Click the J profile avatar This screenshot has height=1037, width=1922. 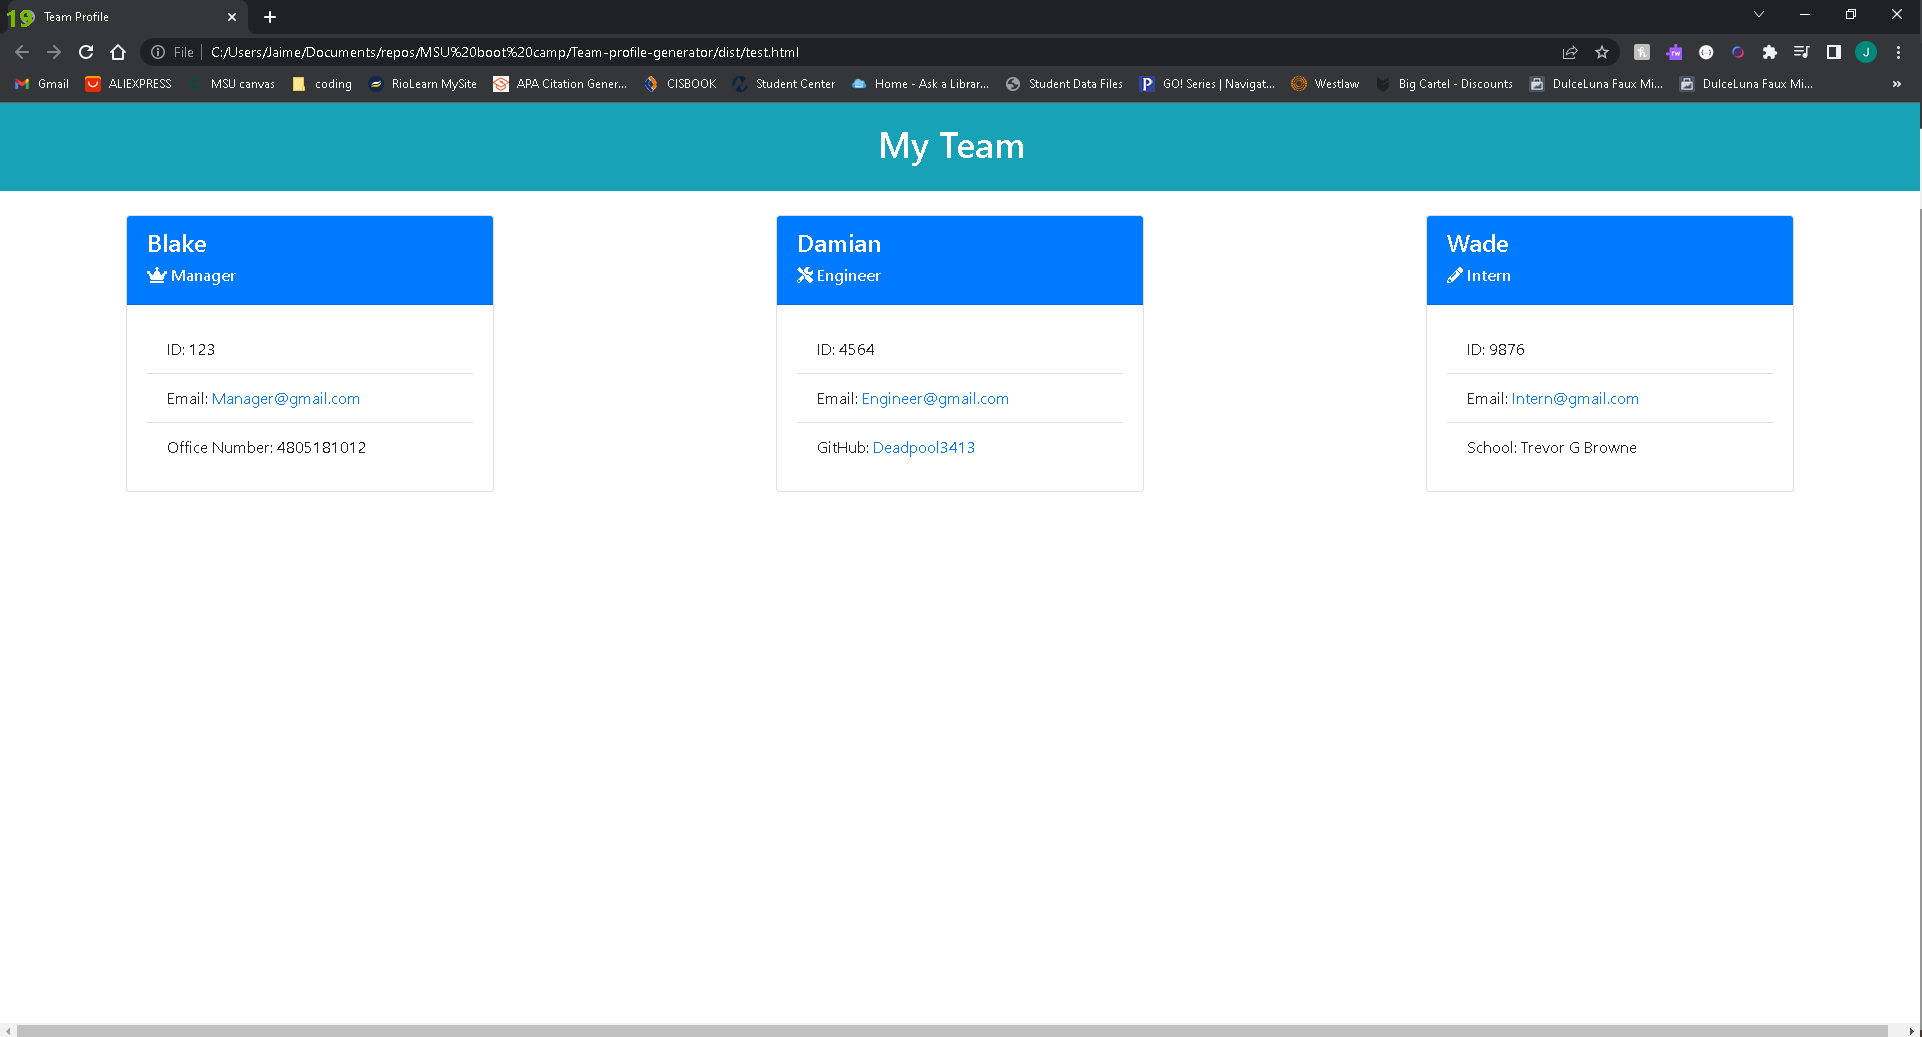[1866, 52]
